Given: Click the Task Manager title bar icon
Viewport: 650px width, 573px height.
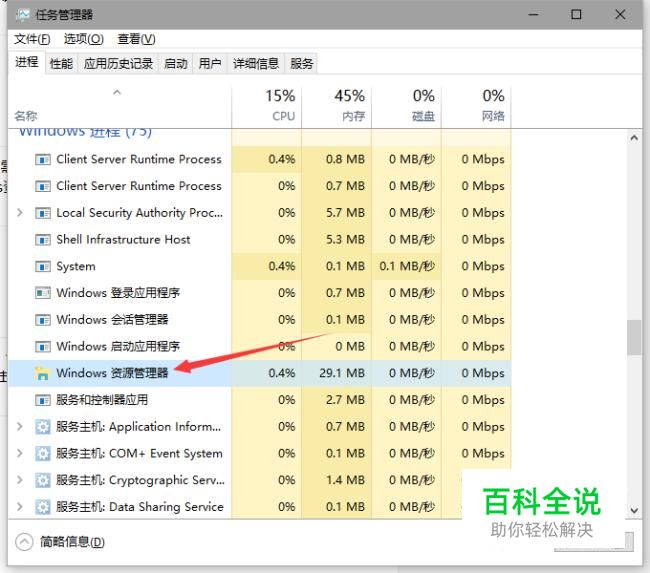Looking at the screenshot, I should [23, 15].
